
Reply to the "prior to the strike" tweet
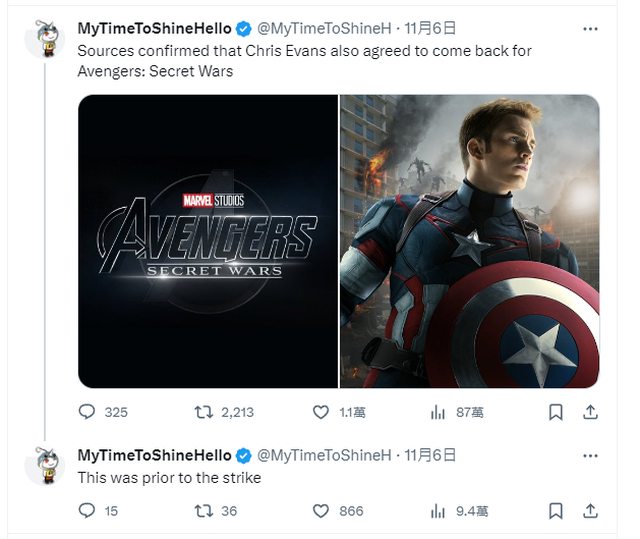tap(88, 511)
